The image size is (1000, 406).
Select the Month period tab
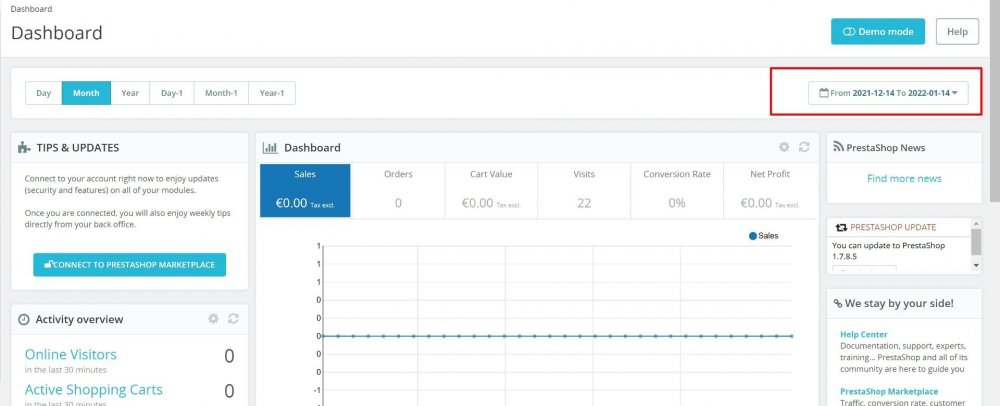(86, 93)
